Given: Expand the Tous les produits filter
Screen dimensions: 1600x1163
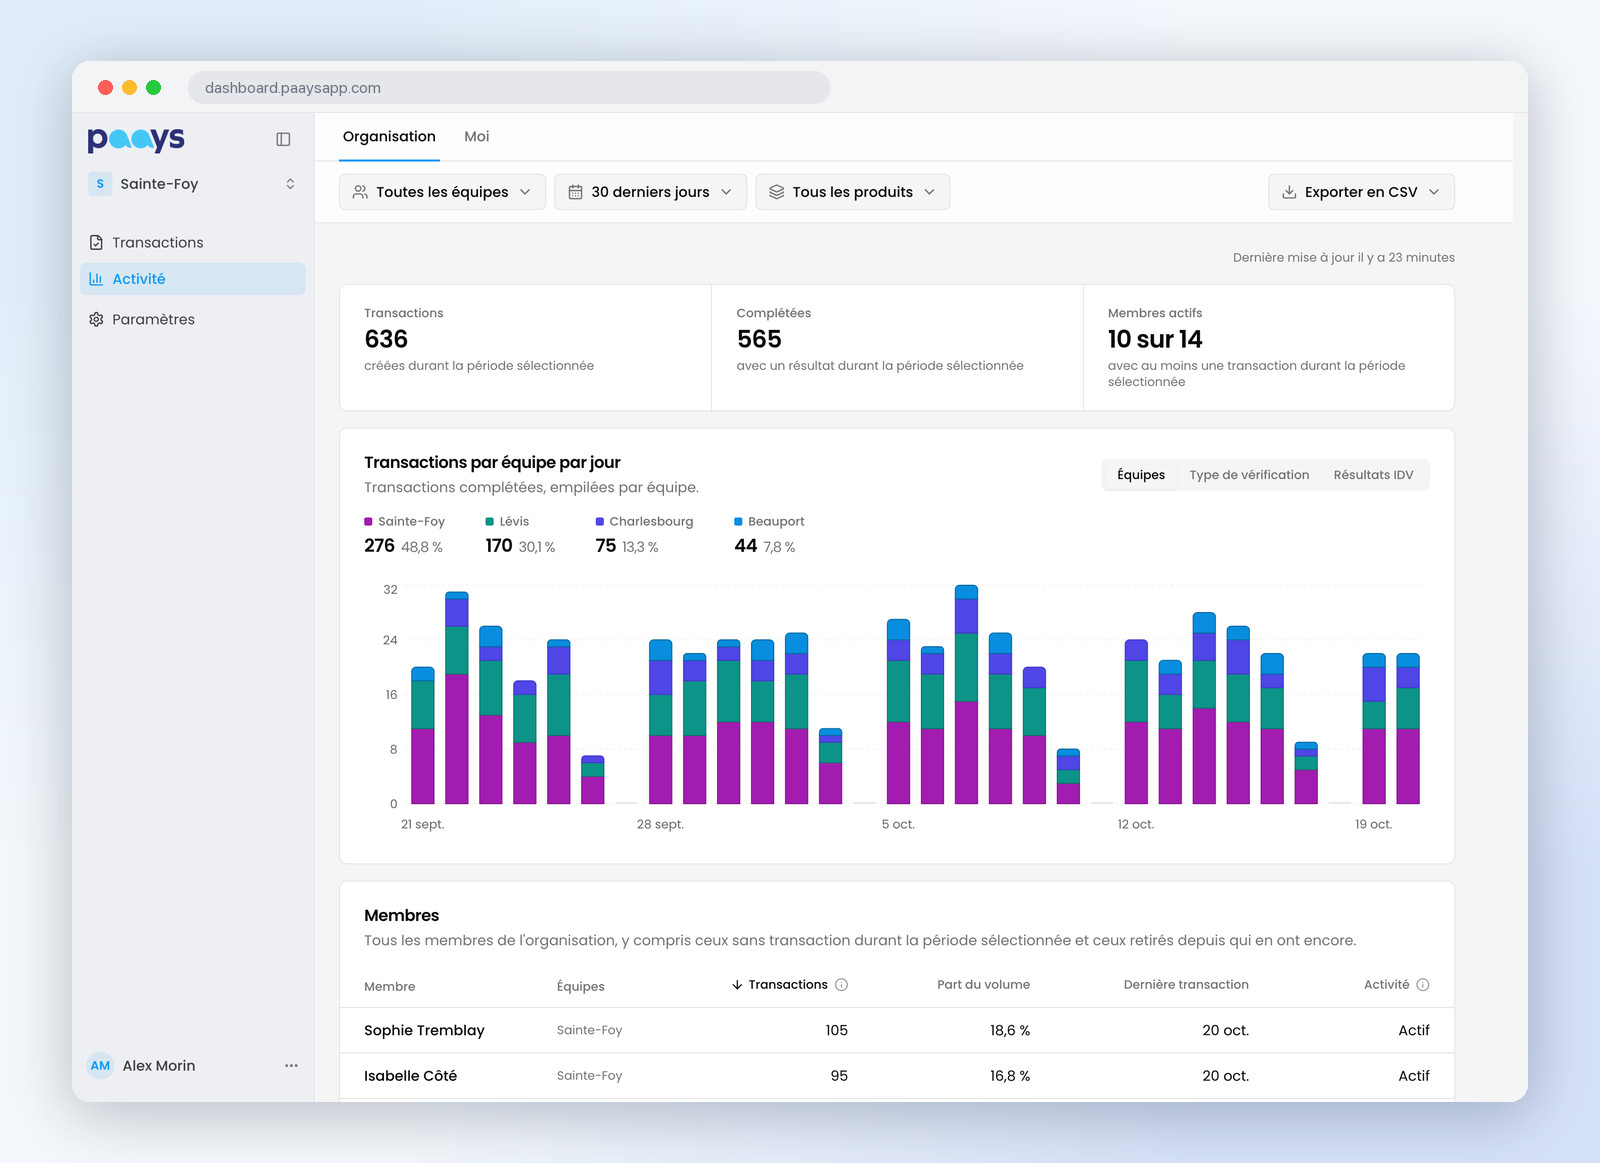Looking at the screenshot, I should (x=852, y=192).
